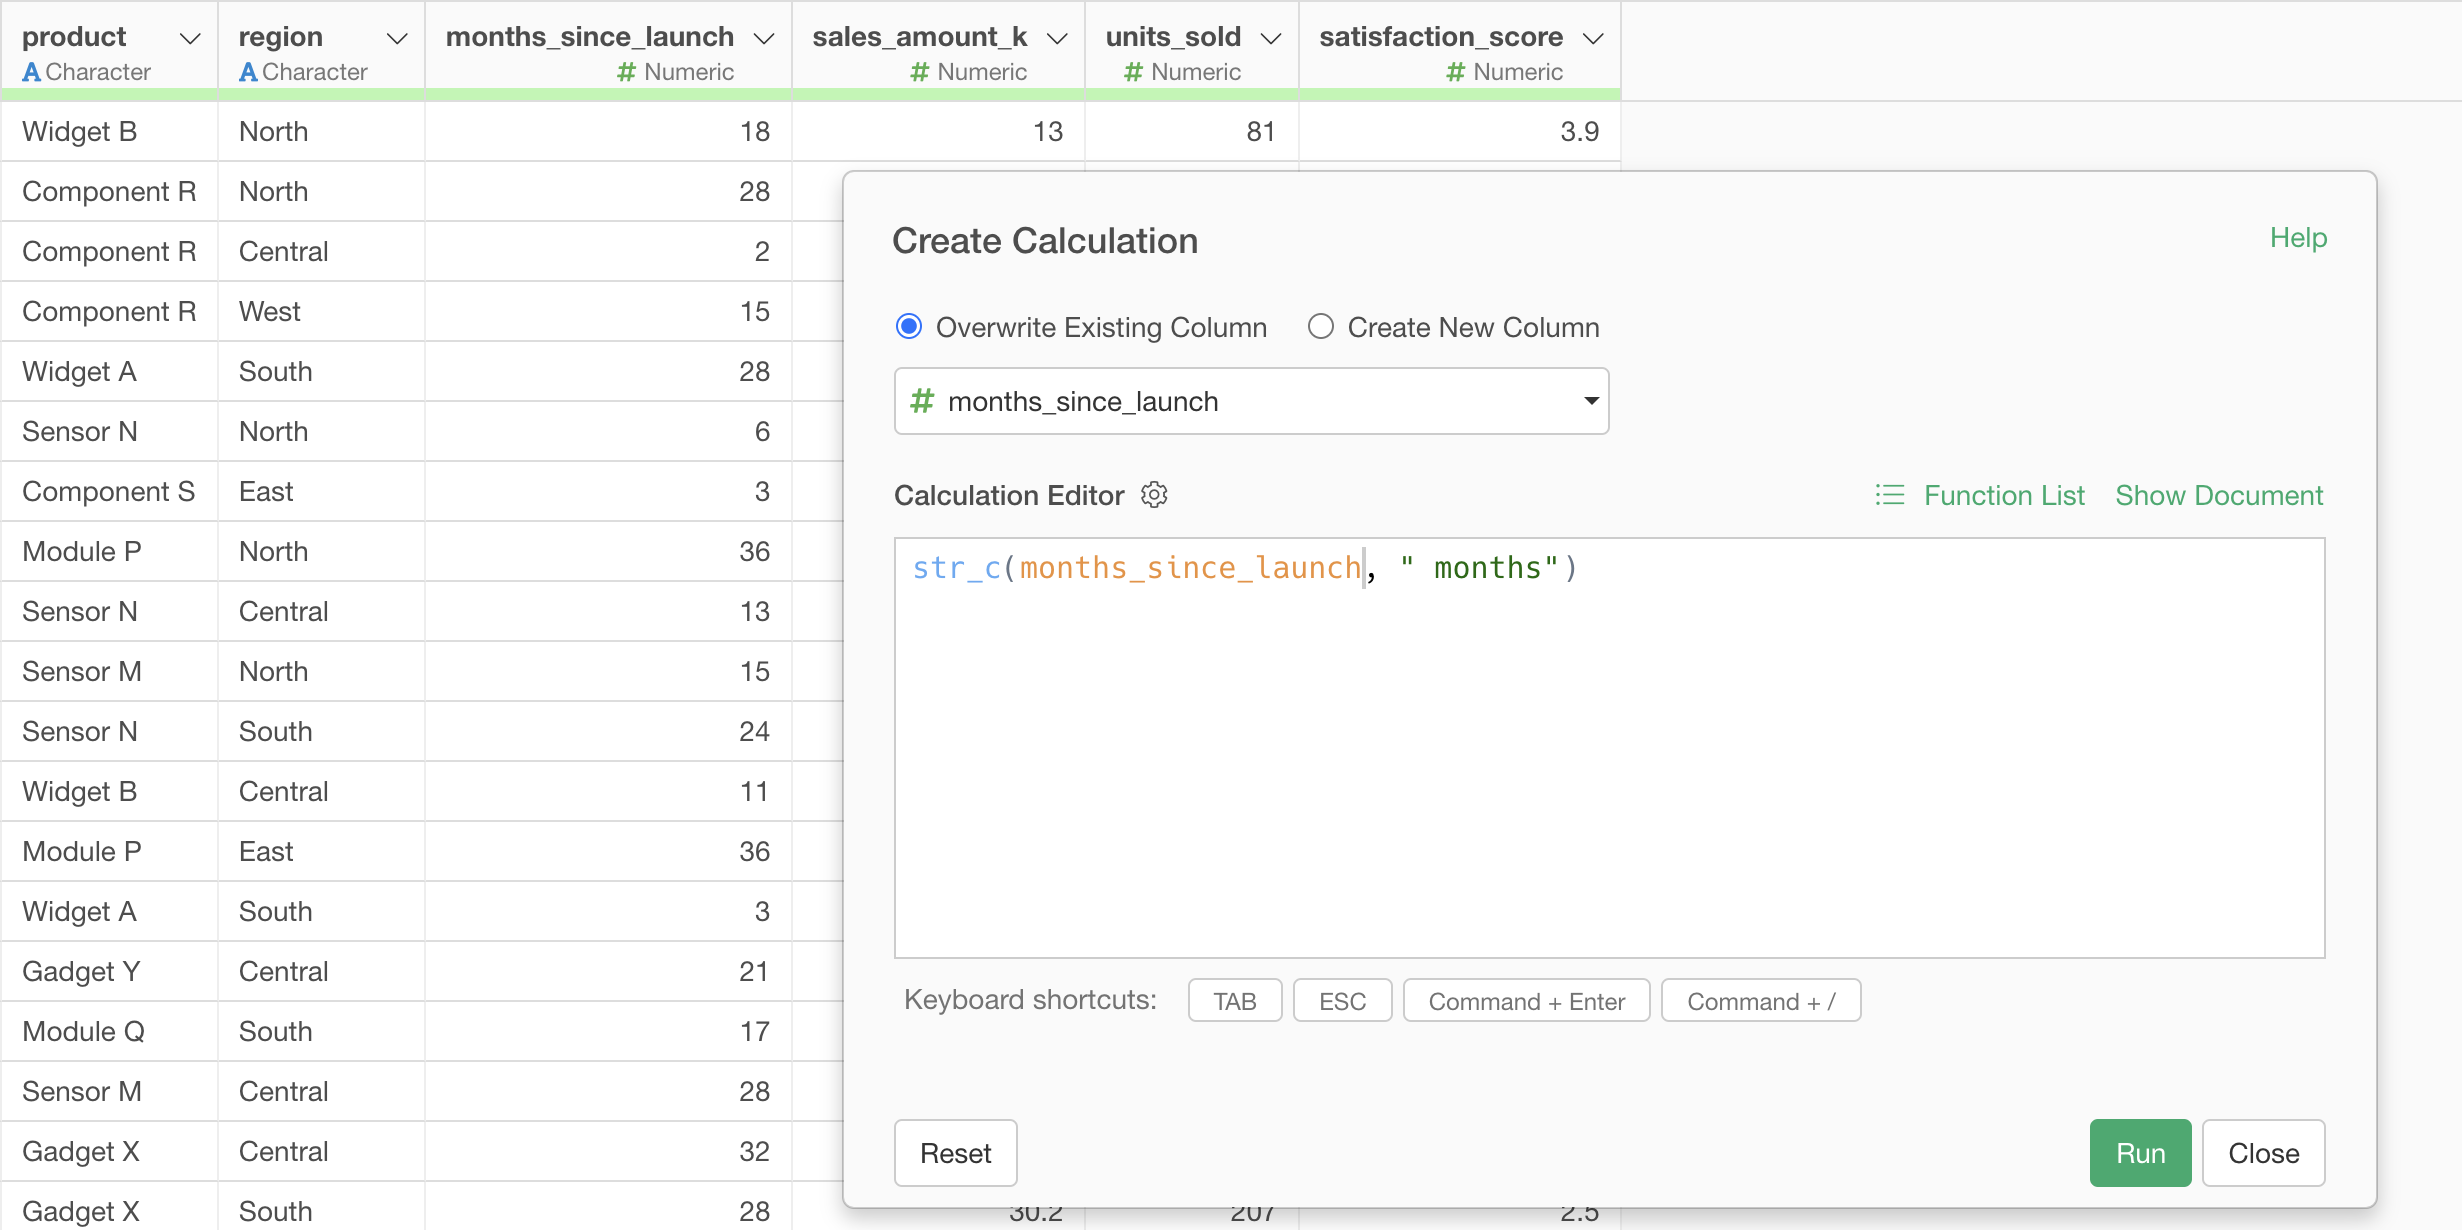
Task: Select Create New Column radio button
Action: (x=1320, y=327)
